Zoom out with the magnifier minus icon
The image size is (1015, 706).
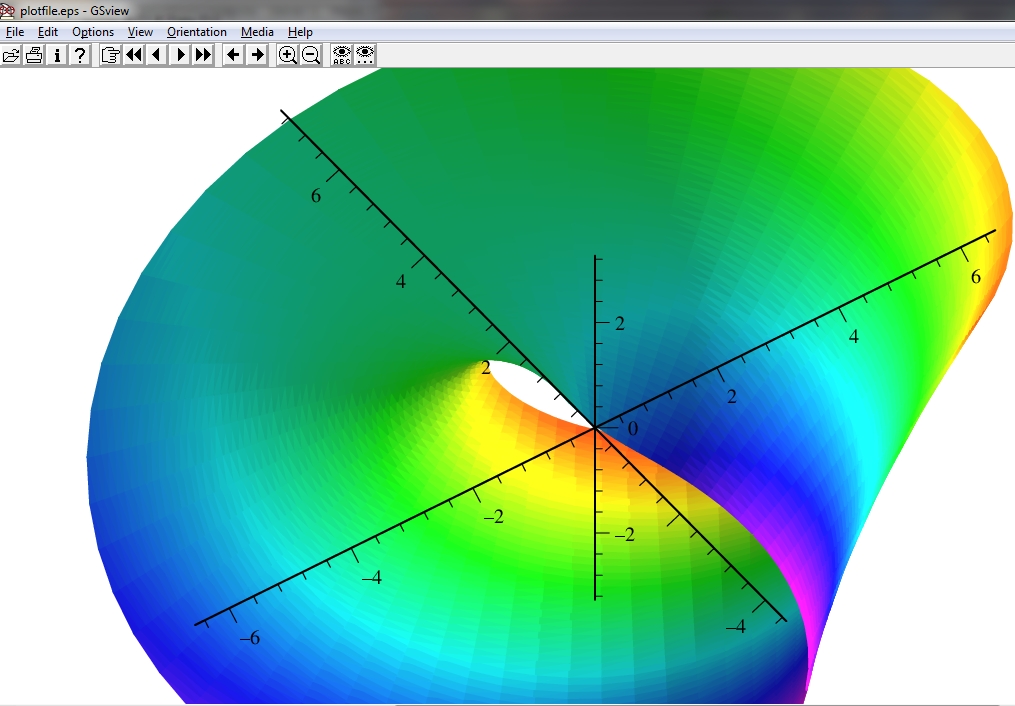tap(311, 55)
